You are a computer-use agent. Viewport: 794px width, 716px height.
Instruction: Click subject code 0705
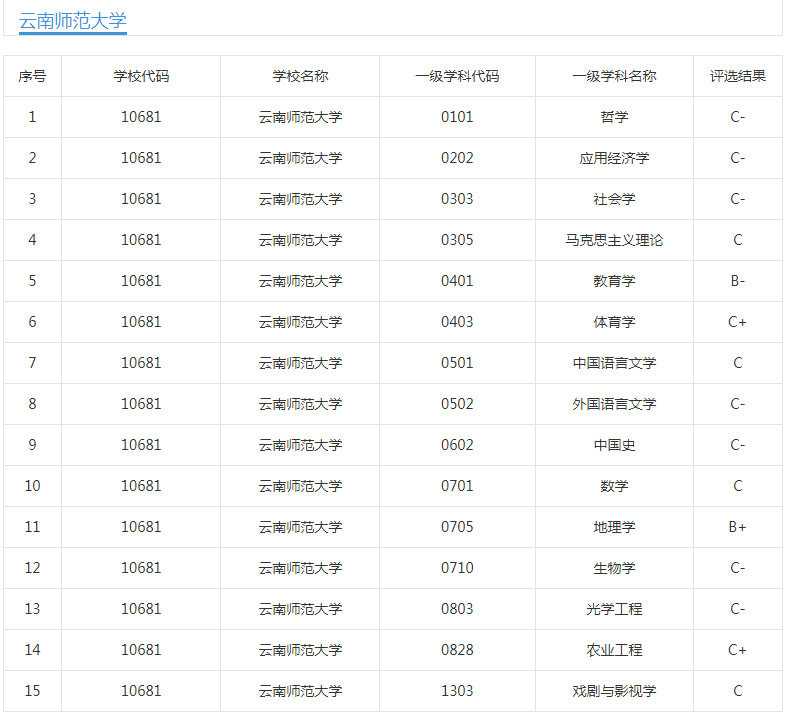click(457, 527)
